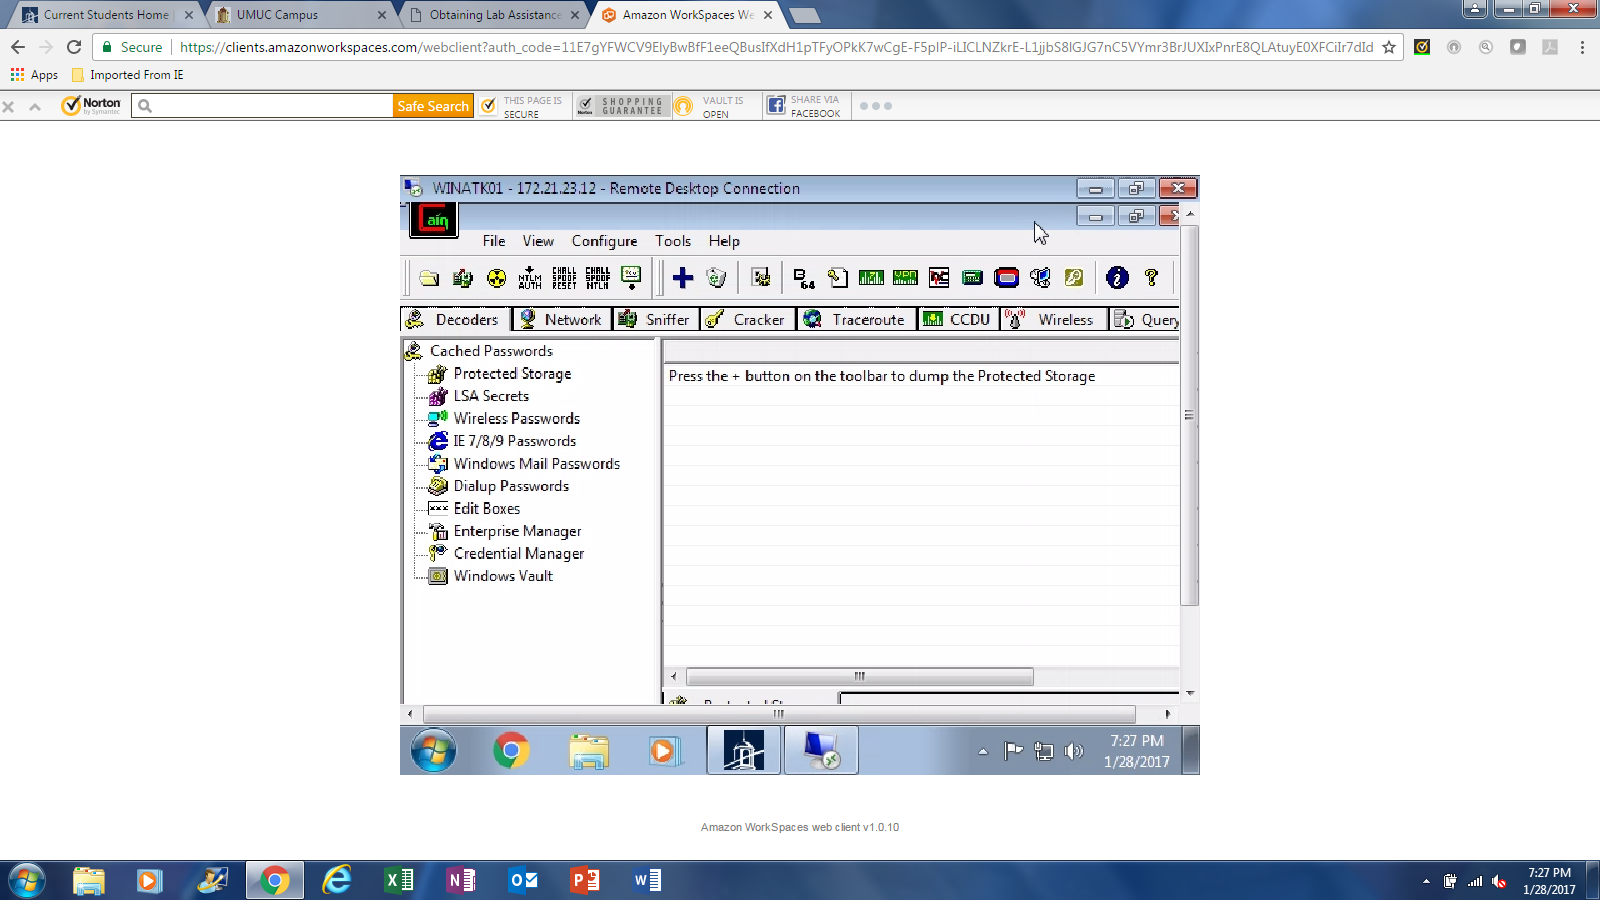Image resolution: width=1600 pixels, height=900 pixels.
Task: Switch to the Sniffer tab
Action: [x=655, y=320]
